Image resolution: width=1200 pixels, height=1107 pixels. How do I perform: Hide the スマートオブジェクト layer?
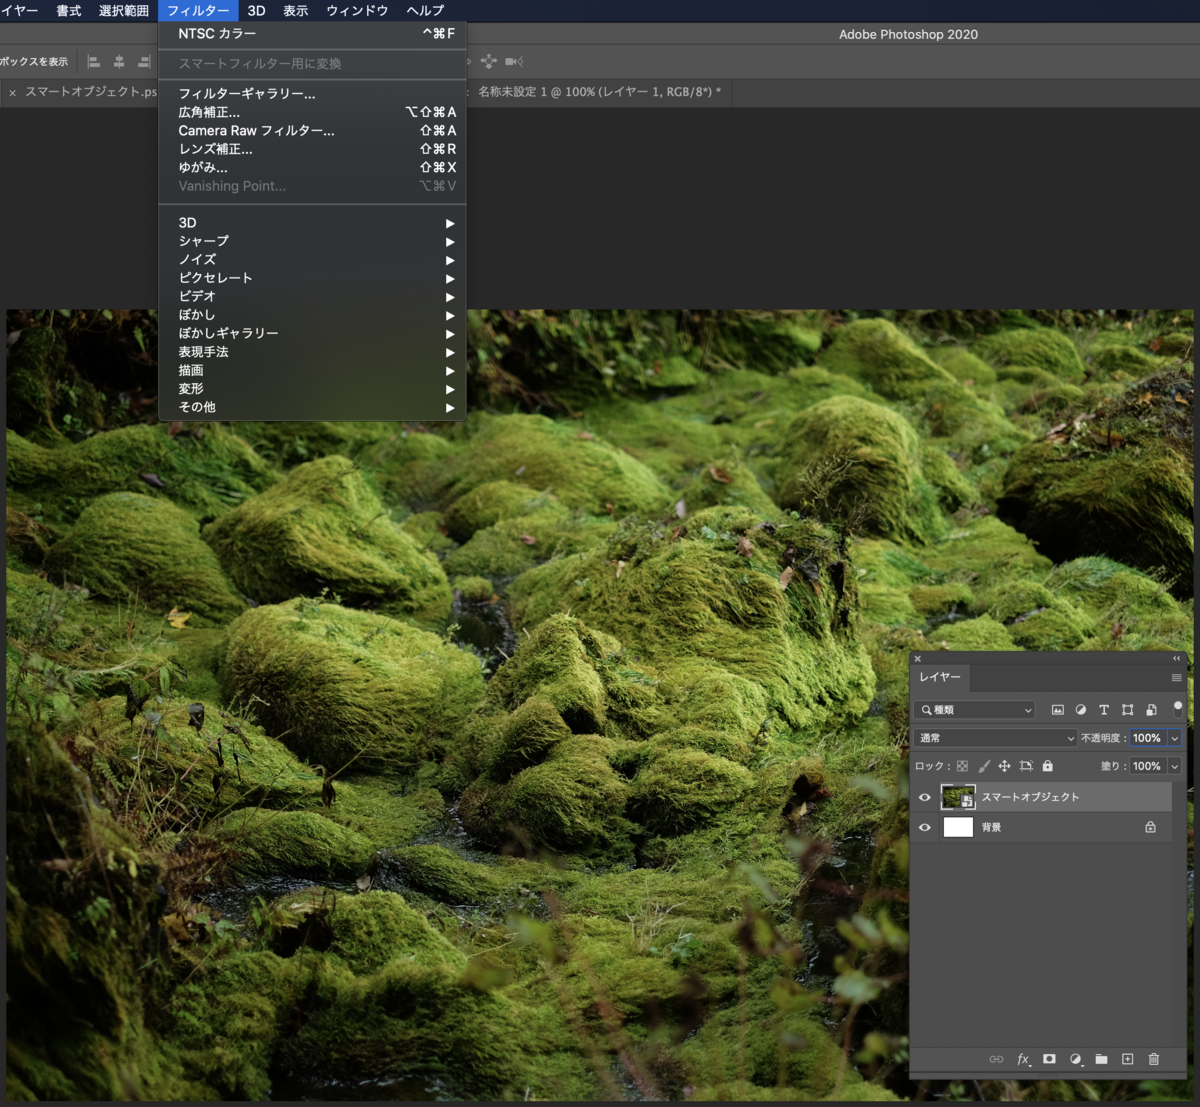click(x=924, y=797)
